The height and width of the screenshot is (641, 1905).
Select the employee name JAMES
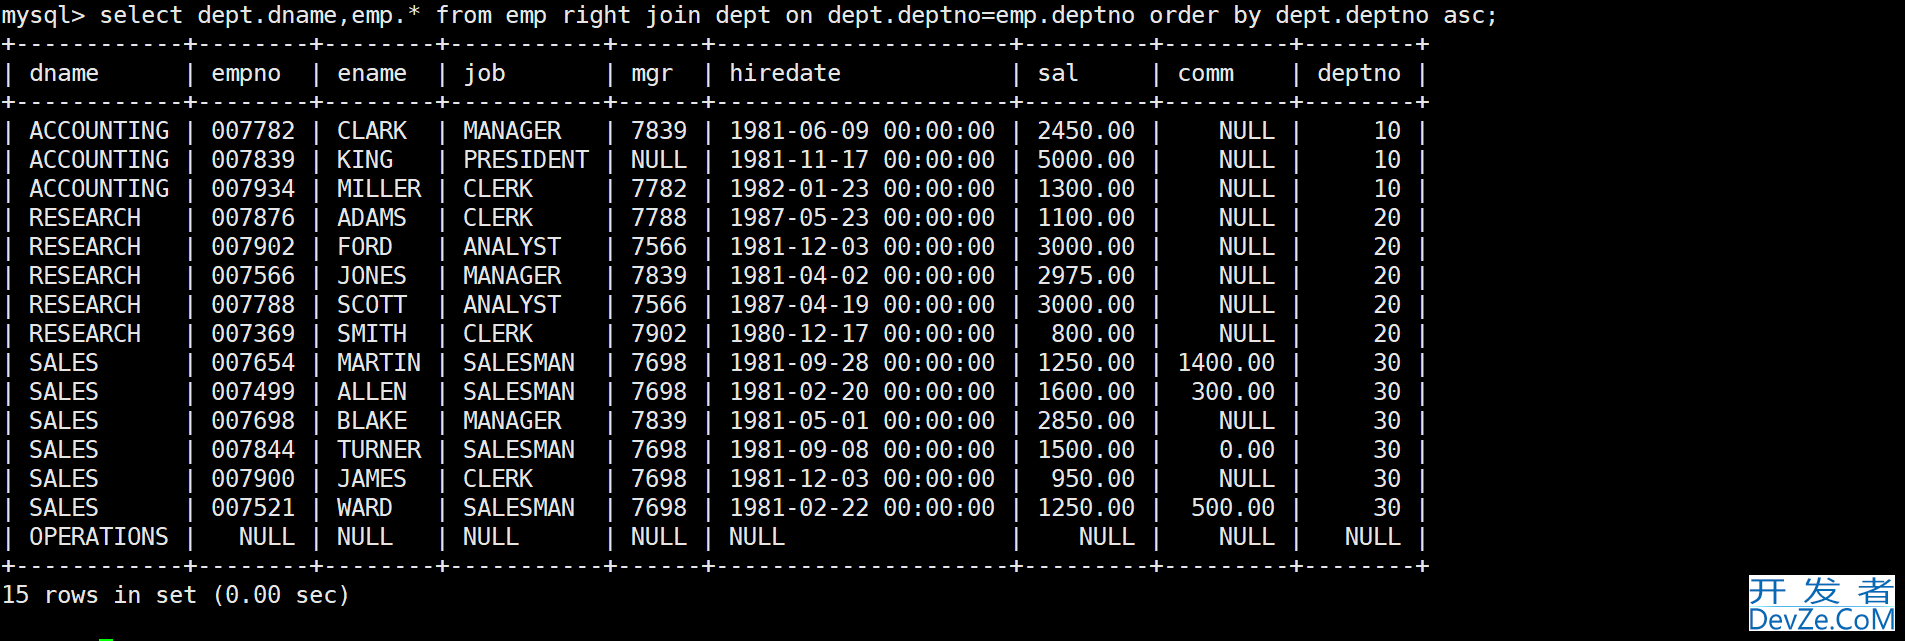point(372,479)
